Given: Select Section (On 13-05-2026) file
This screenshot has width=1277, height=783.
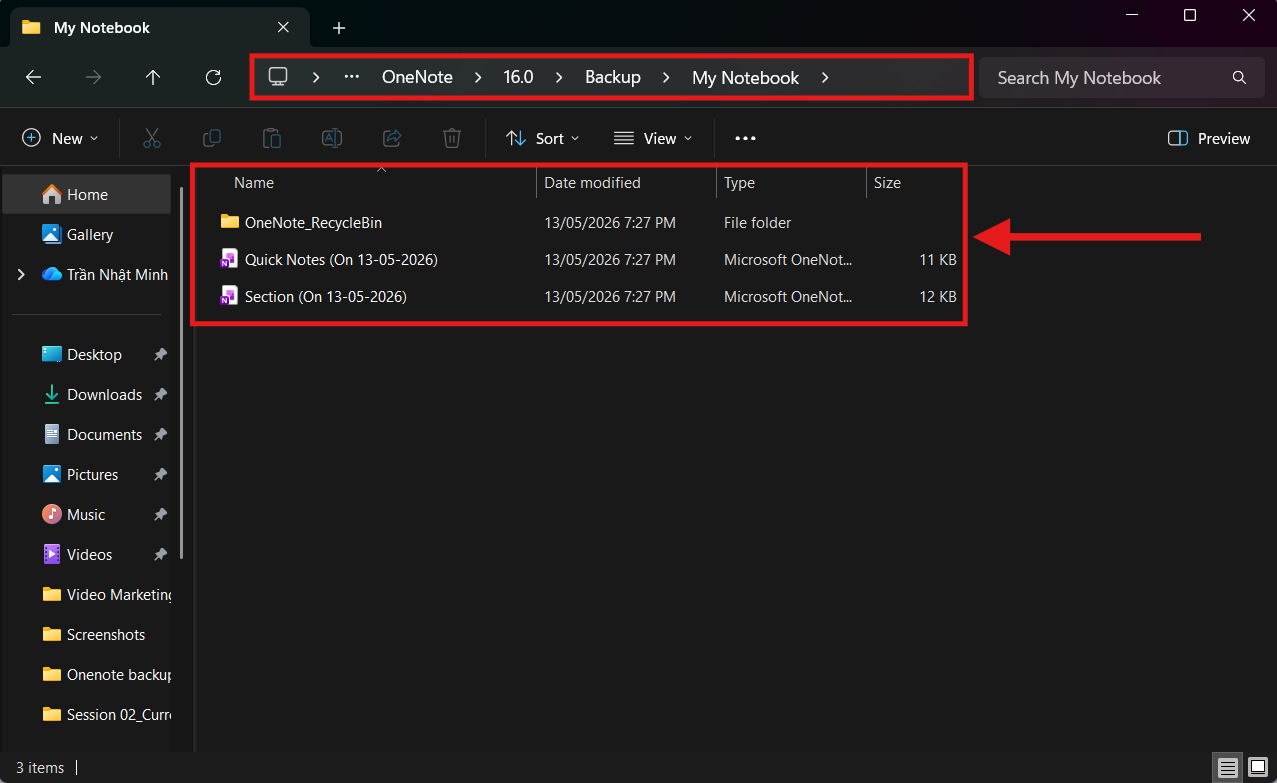Looking at the screenshot, I should click(x=325, y=297).
